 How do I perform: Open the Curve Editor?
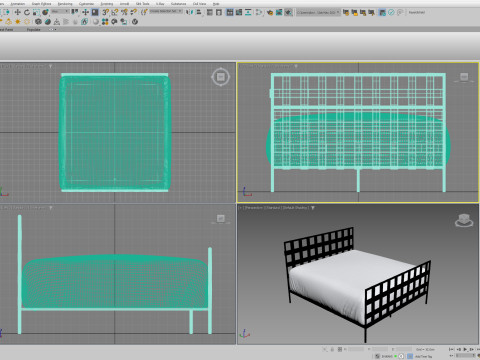(239, 12)
